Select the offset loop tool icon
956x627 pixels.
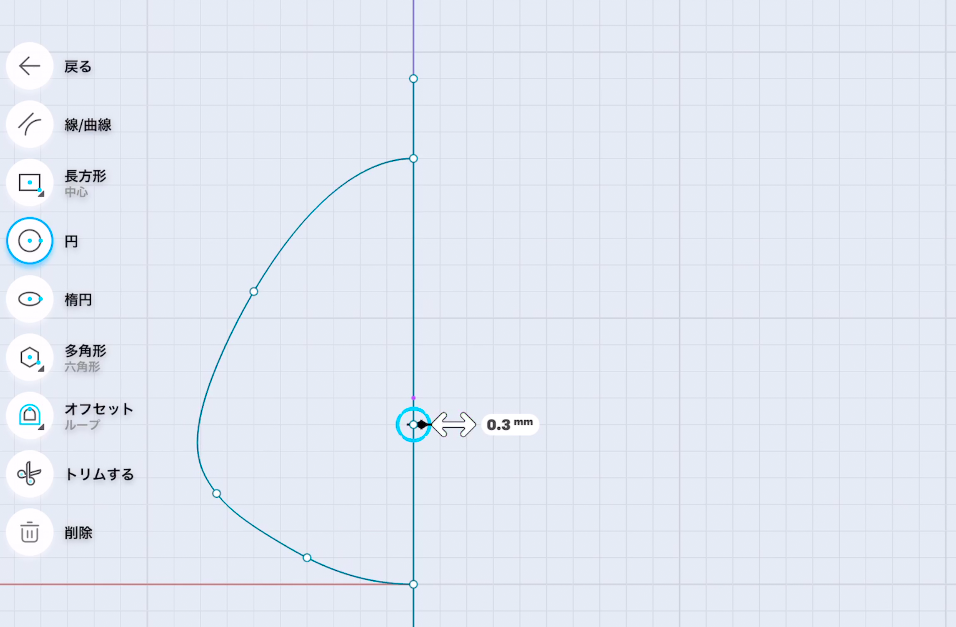[29, 416]
